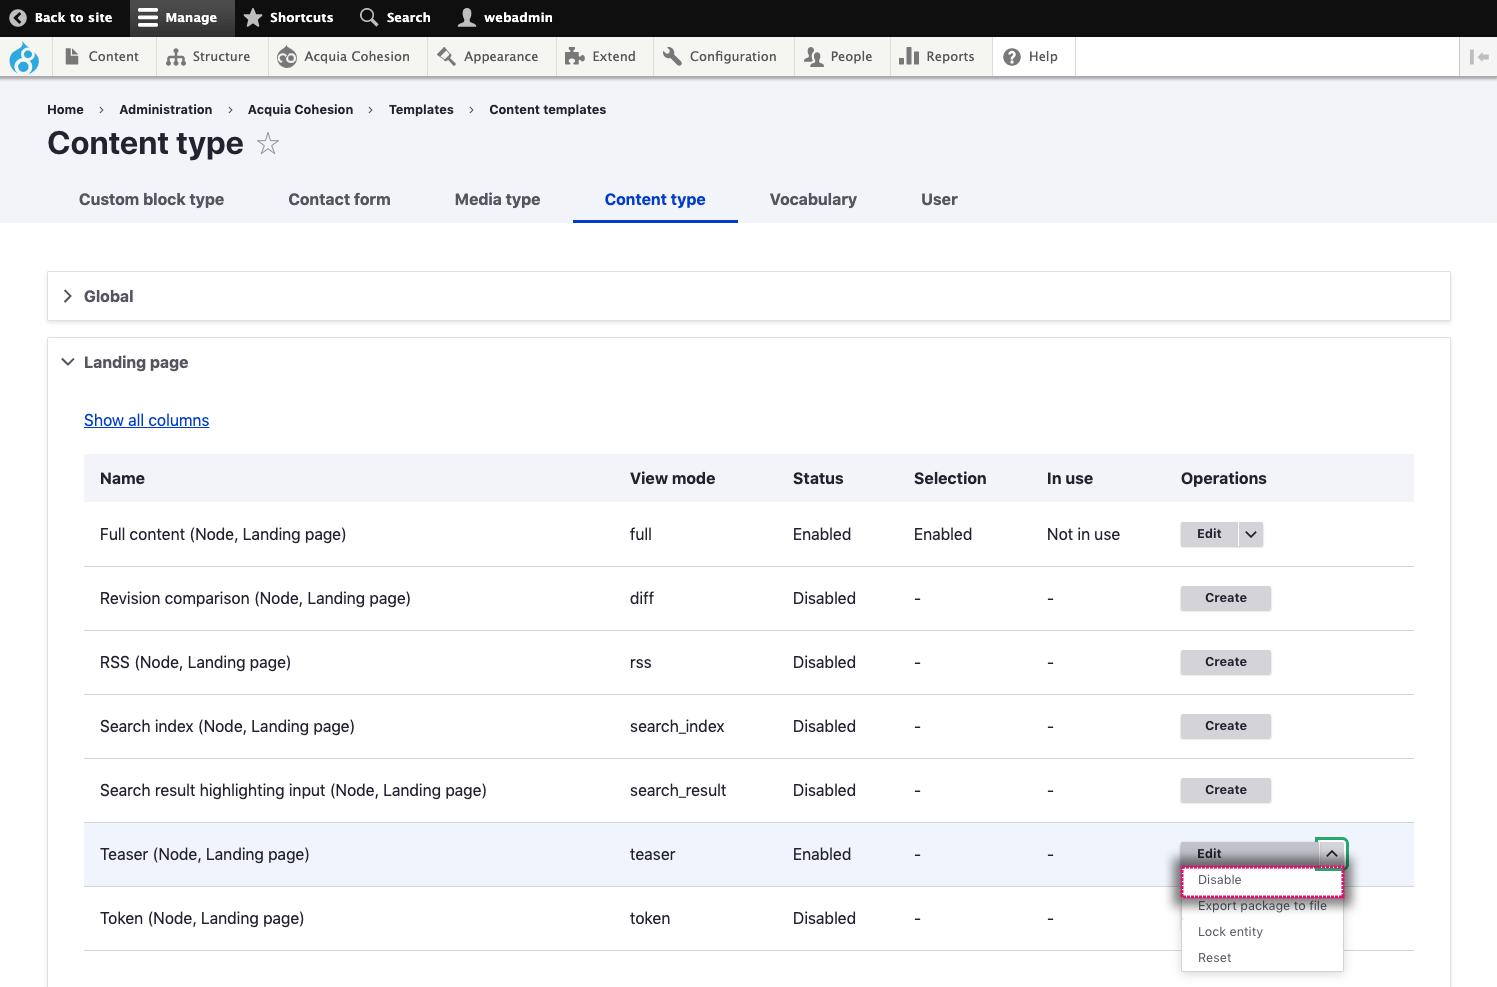Click the Show all columns link

(x=147, y=421)
